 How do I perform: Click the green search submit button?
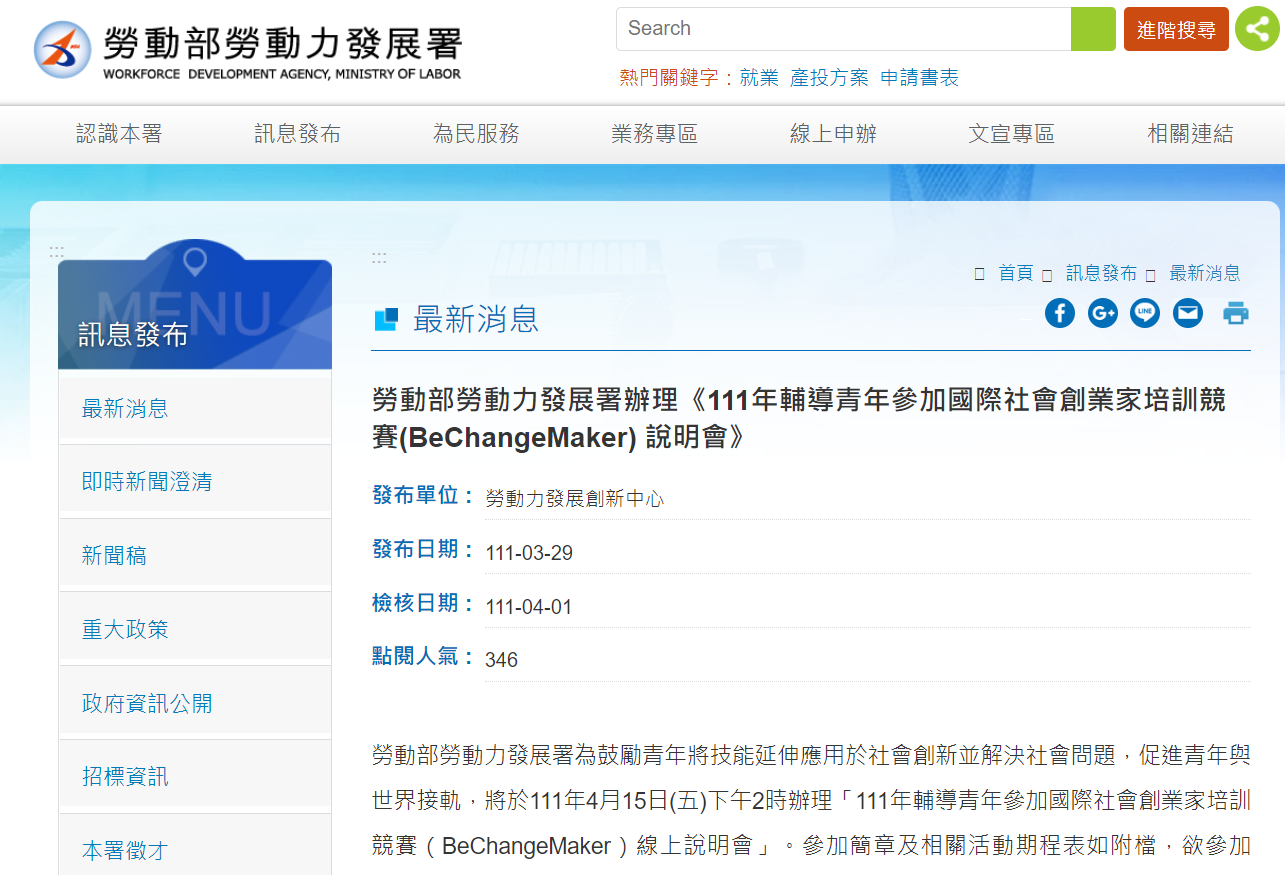point(1093,29)
